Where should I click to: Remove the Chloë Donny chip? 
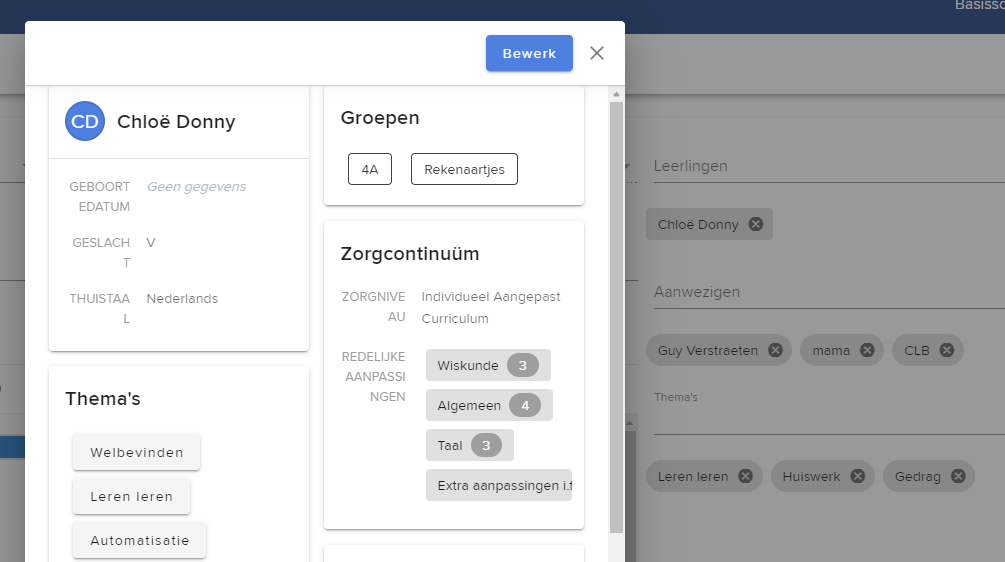point(756,224)
